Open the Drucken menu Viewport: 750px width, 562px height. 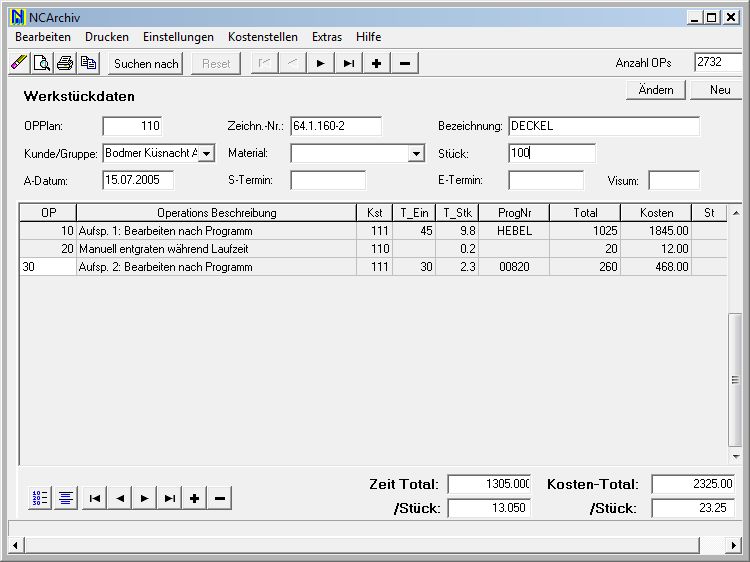pos(107,37)
